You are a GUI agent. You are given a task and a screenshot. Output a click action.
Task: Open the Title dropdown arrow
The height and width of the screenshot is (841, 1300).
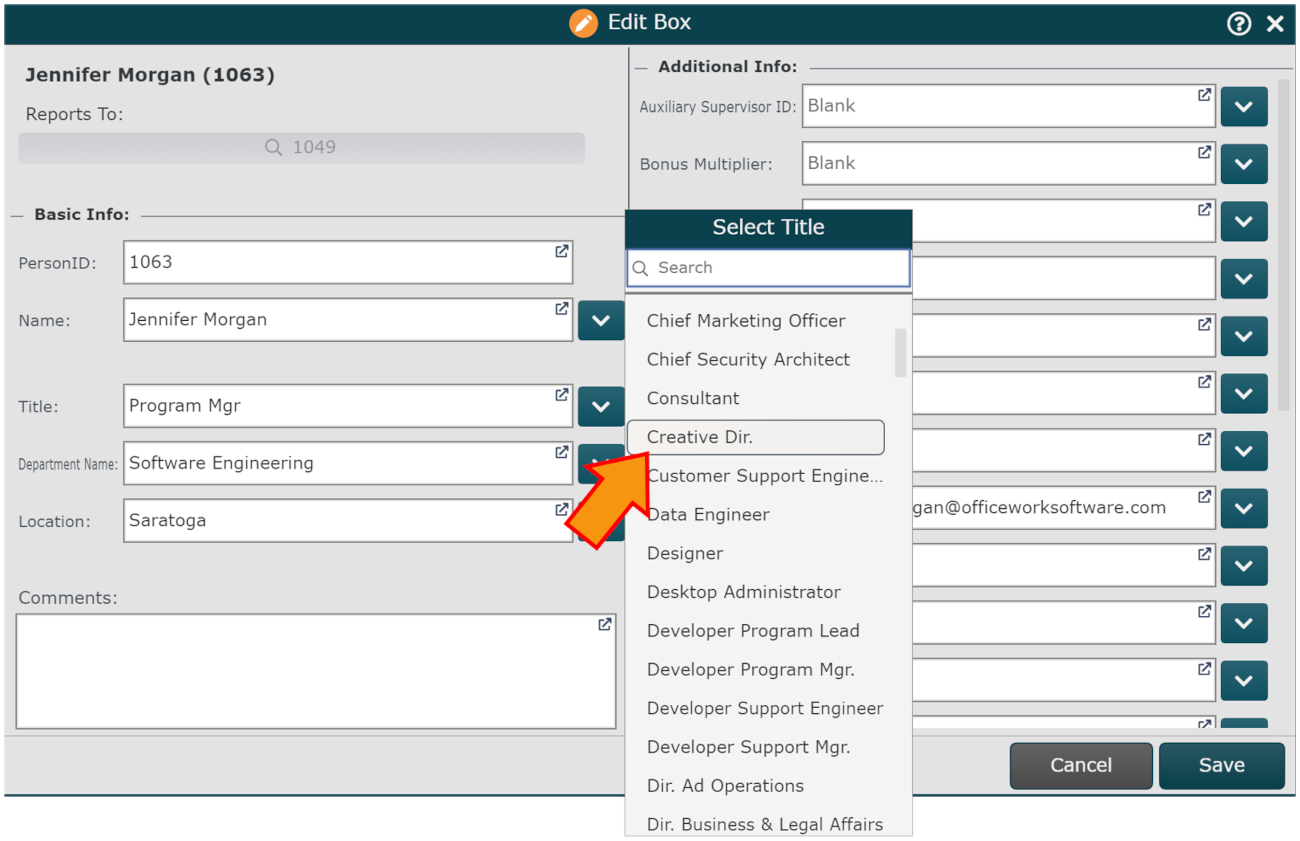601,406
